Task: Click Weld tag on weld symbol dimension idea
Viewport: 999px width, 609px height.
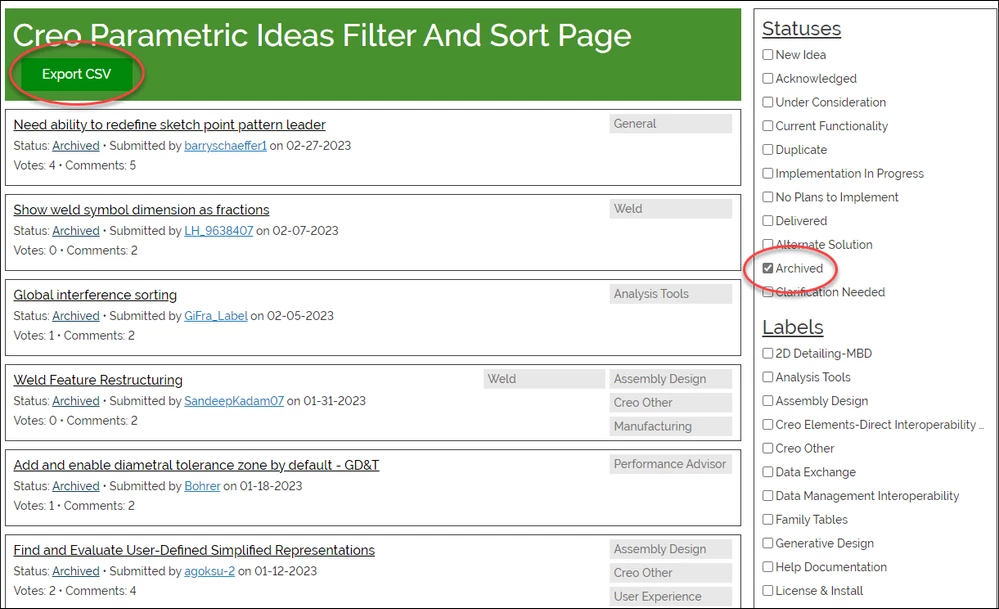Action: (670, 209)
